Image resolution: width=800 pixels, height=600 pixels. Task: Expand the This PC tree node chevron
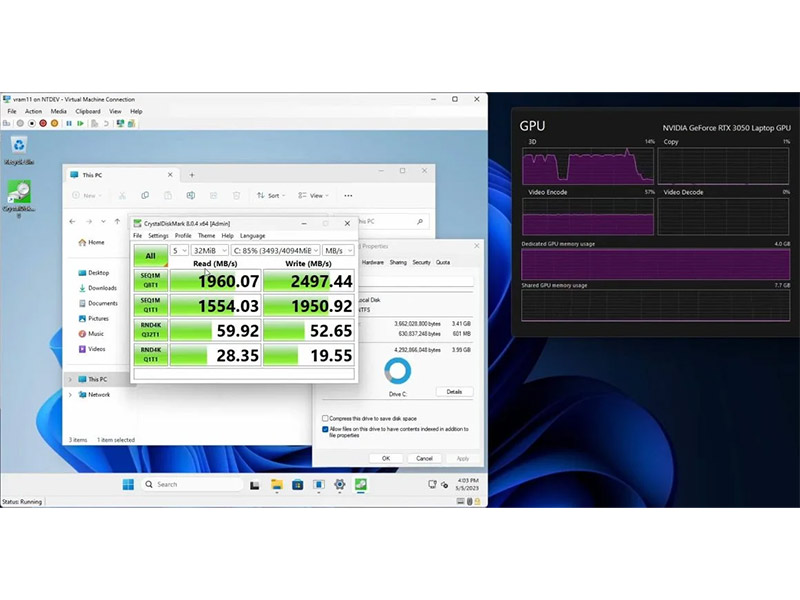point(70,380)
